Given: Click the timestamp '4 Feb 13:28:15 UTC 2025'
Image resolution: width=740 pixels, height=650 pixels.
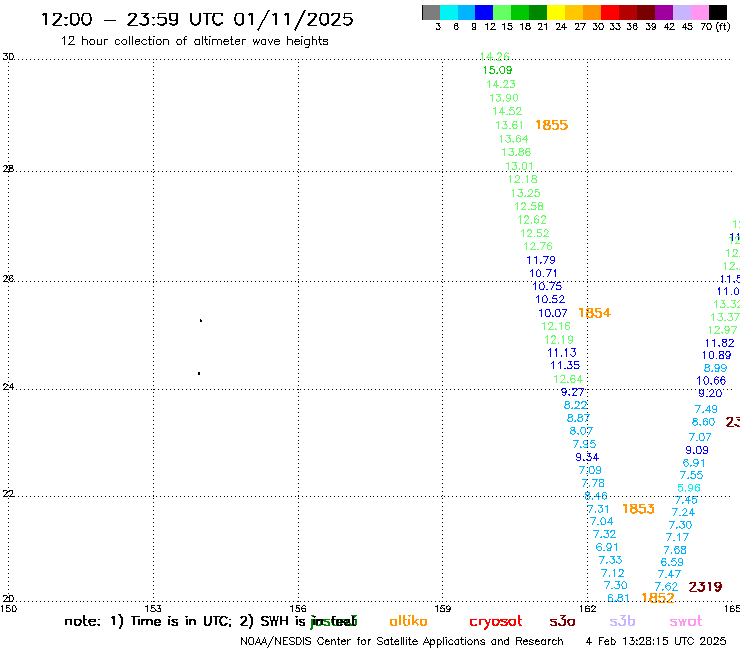Looking at the screenshot, I should (x=656, y=642).
